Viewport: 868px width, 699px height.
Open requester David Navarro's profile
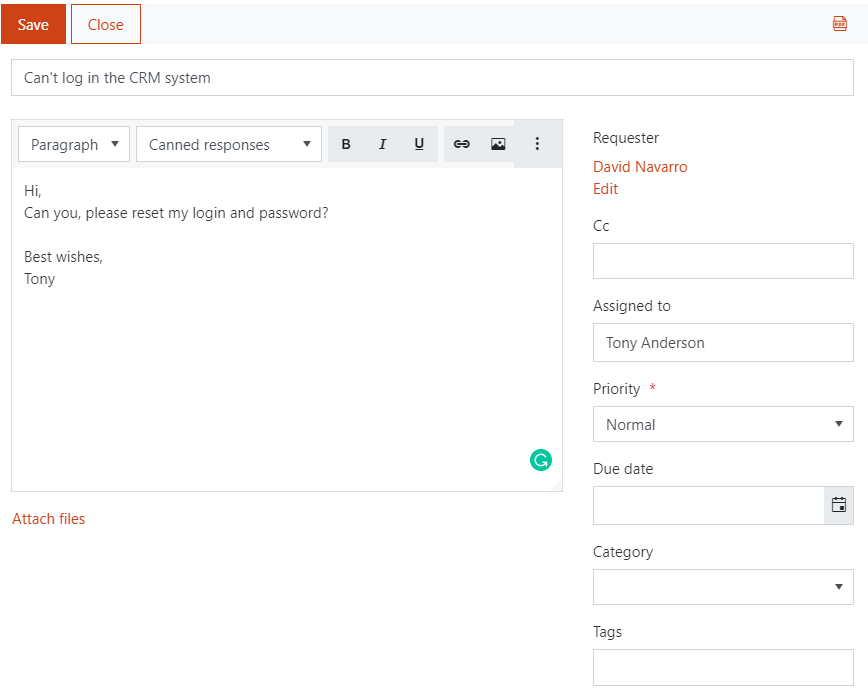[x=640, y=167]
